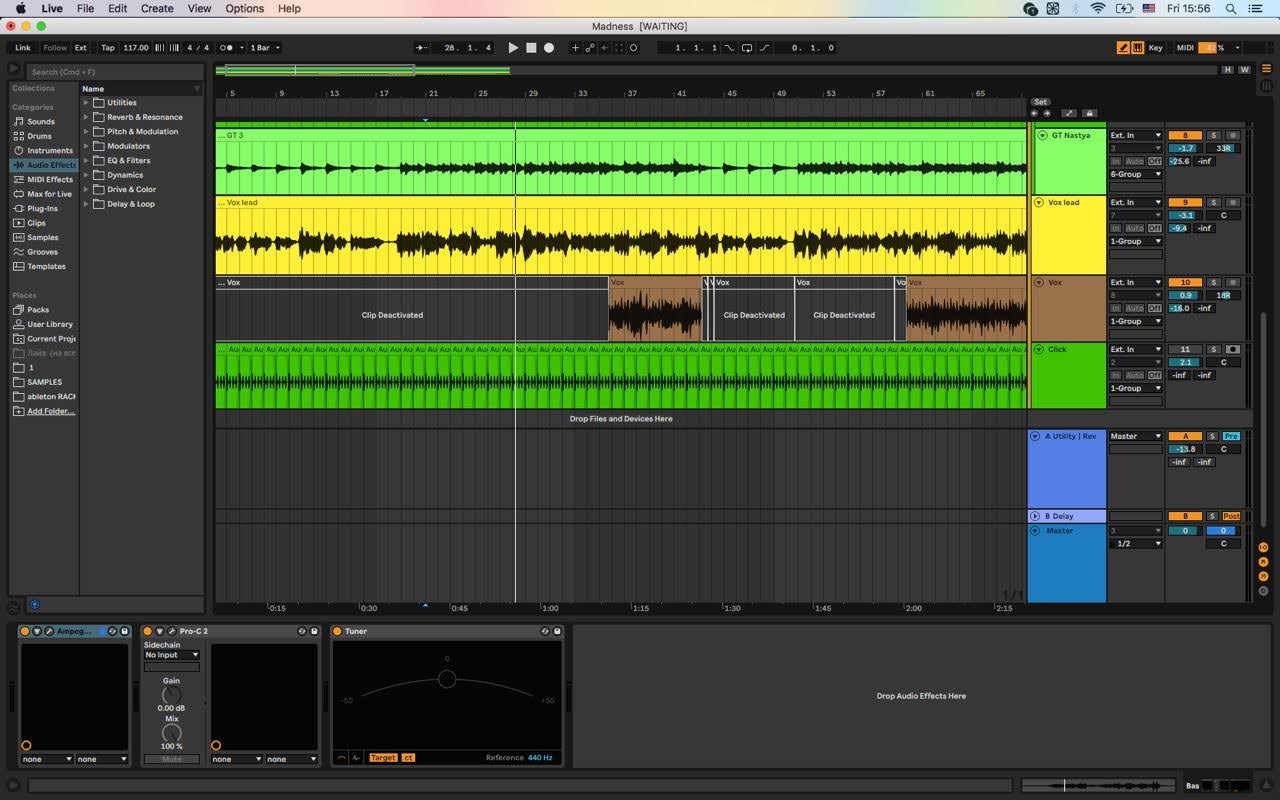Screen dimensions: 1280x800
Task: Click the Tap tempo button
Action: point(107,47)
